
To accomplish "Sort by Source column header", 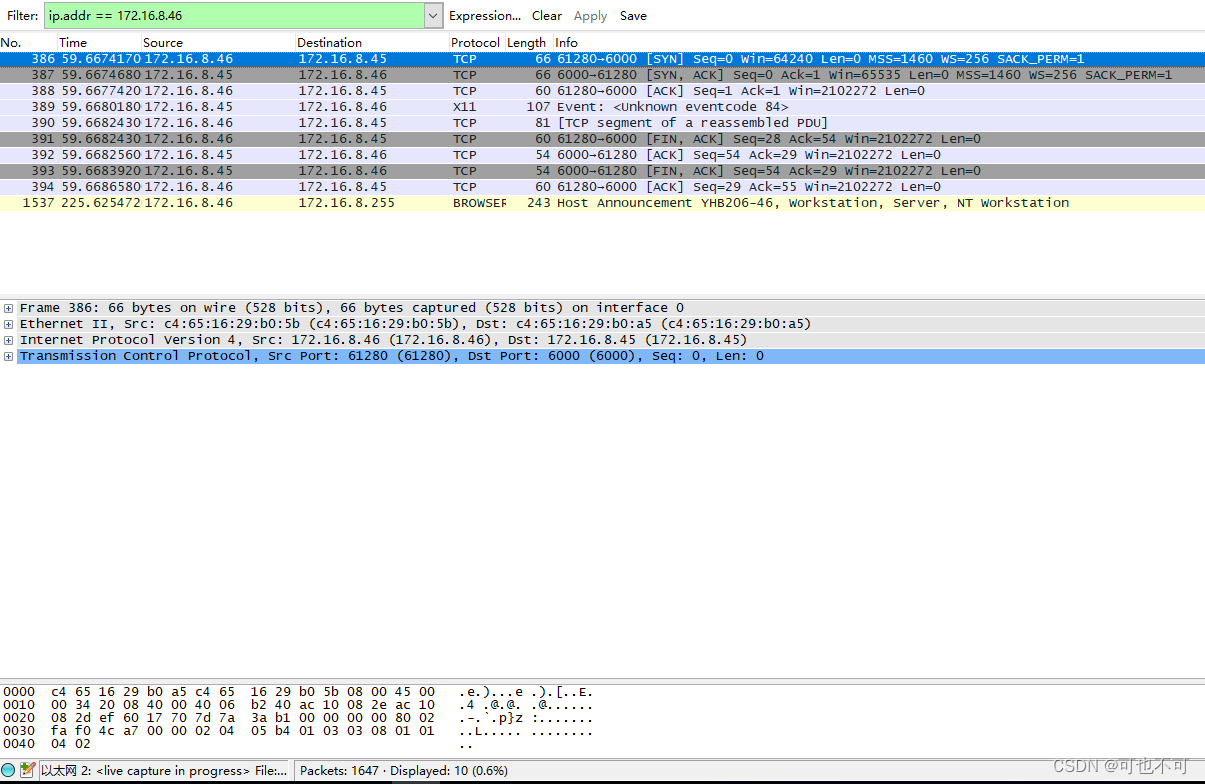I will (x=218, y=43).
